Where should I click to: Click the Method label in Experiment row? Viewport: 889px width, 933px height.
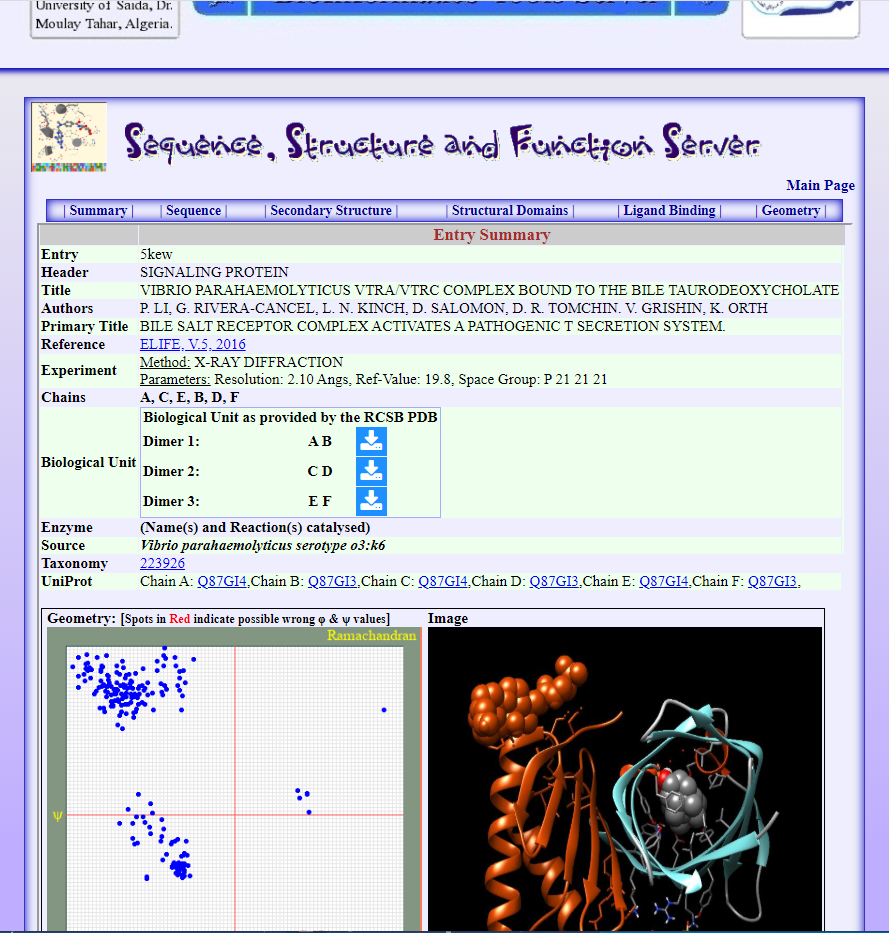[165, 362]
